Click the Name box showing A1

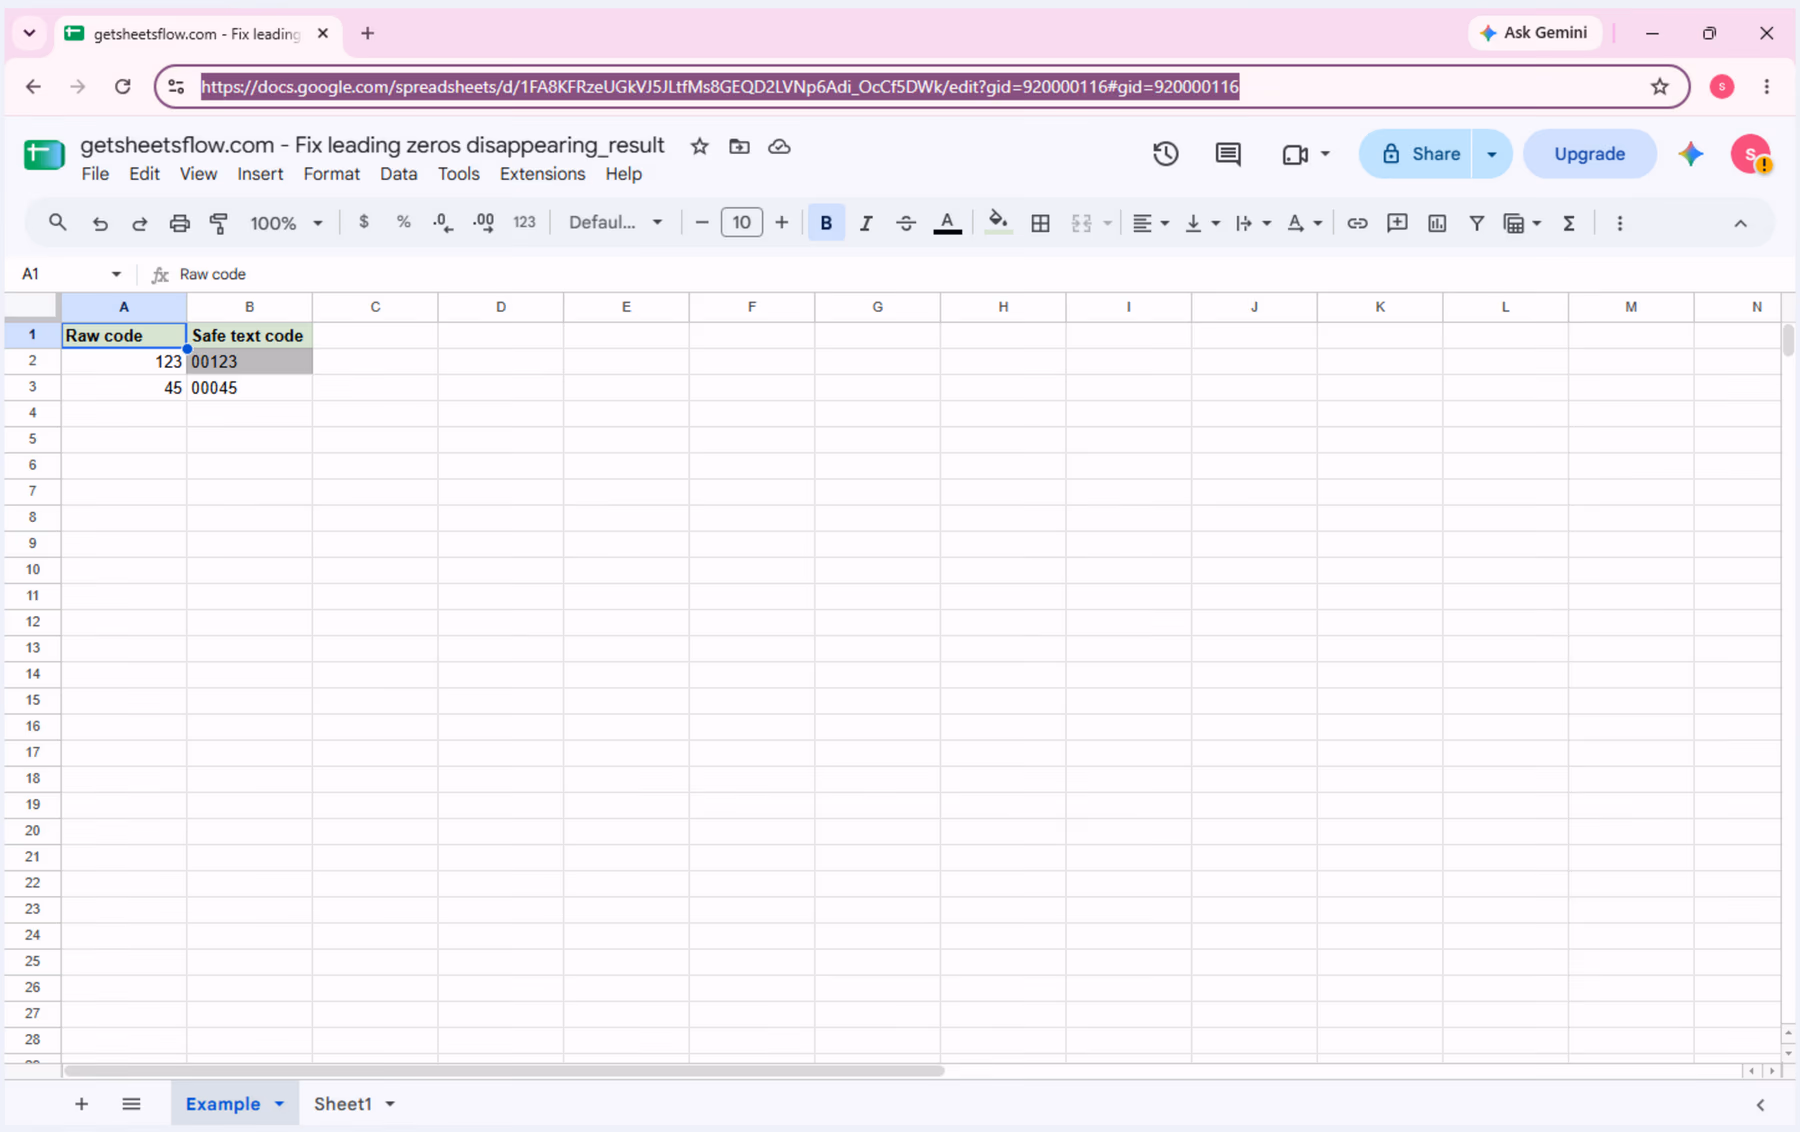click(70, 274)
